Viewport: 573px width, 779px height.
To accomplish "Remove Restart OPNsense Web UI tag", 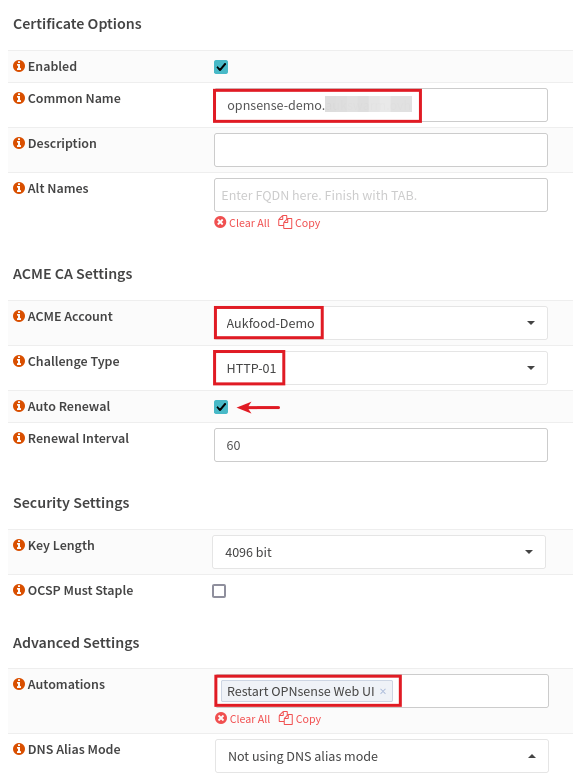I will (383, 692).
